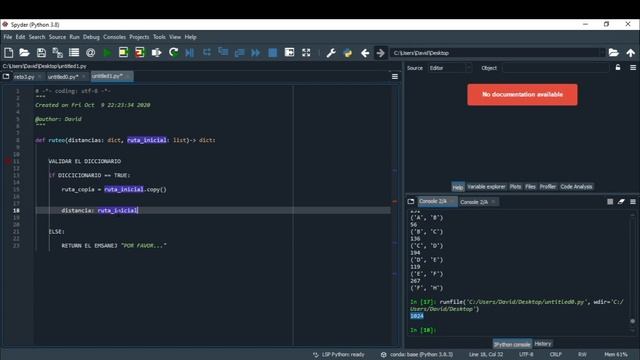Image resolution: width=640 pixels, height=360 pixels.
Task: Open the Run menu
Action: point(74,37)
